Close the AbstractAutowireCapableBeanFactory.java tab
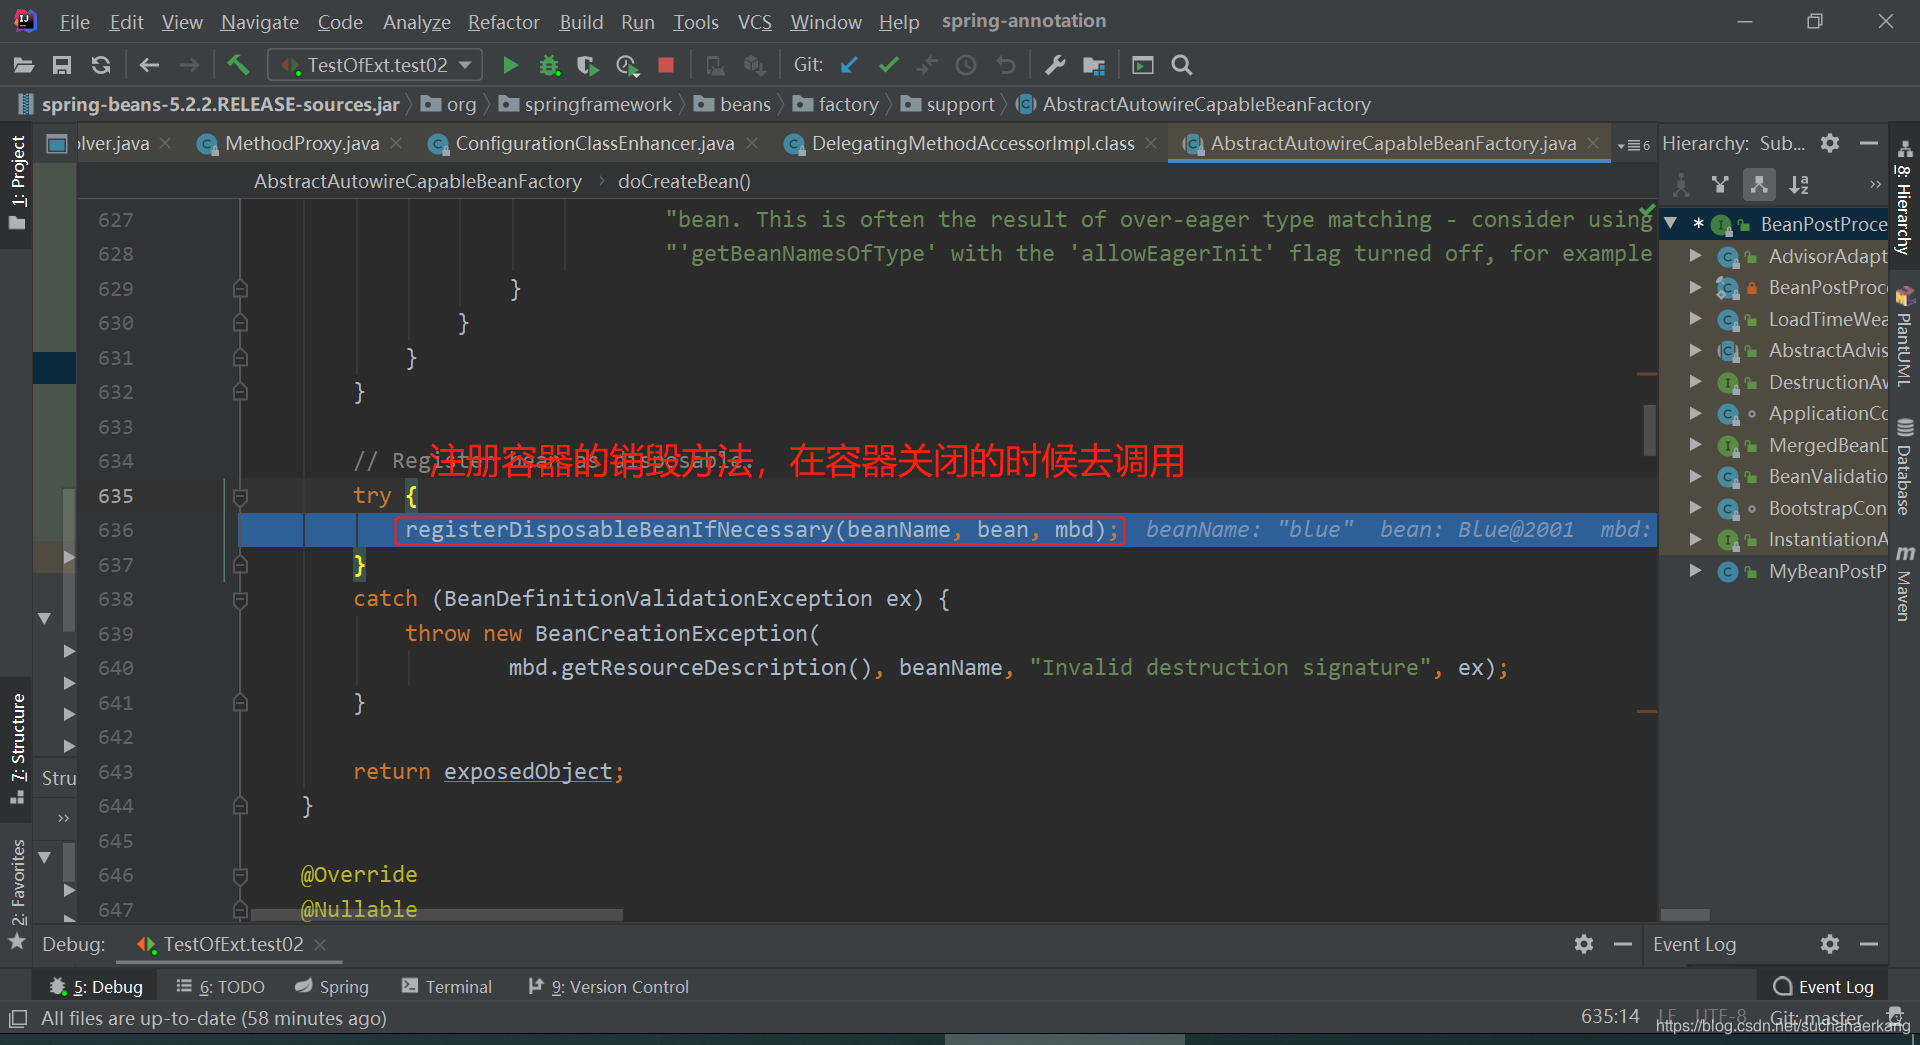This screenshot has width=1920, height=1045. [1593, 144]
